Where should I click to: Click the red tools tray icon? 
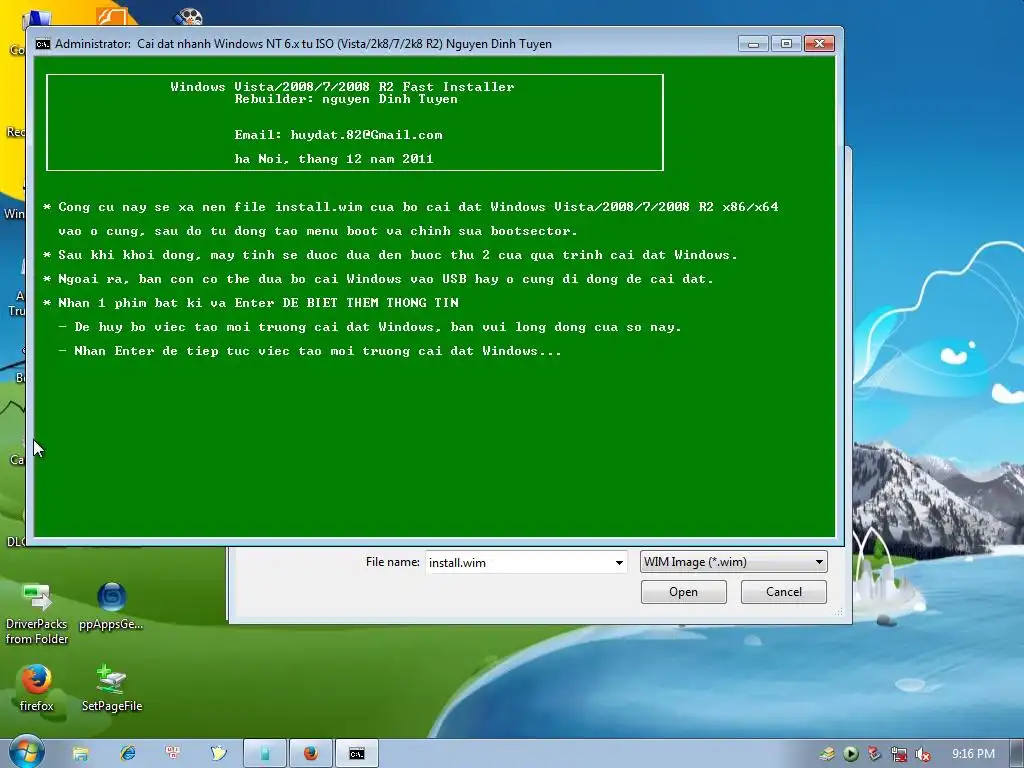[874, 754]
